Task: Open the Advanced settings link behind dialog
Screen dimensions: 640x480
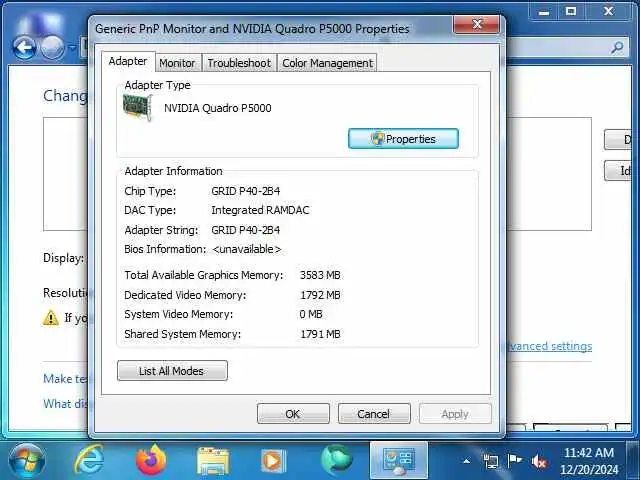Action: point(549,346)
